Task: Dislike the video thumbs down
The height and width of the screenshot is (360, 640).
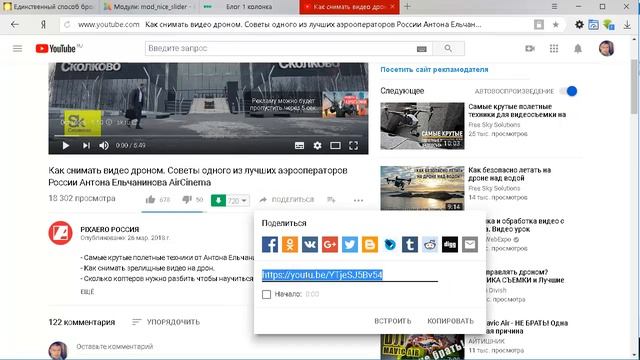Action: point(187,200)
